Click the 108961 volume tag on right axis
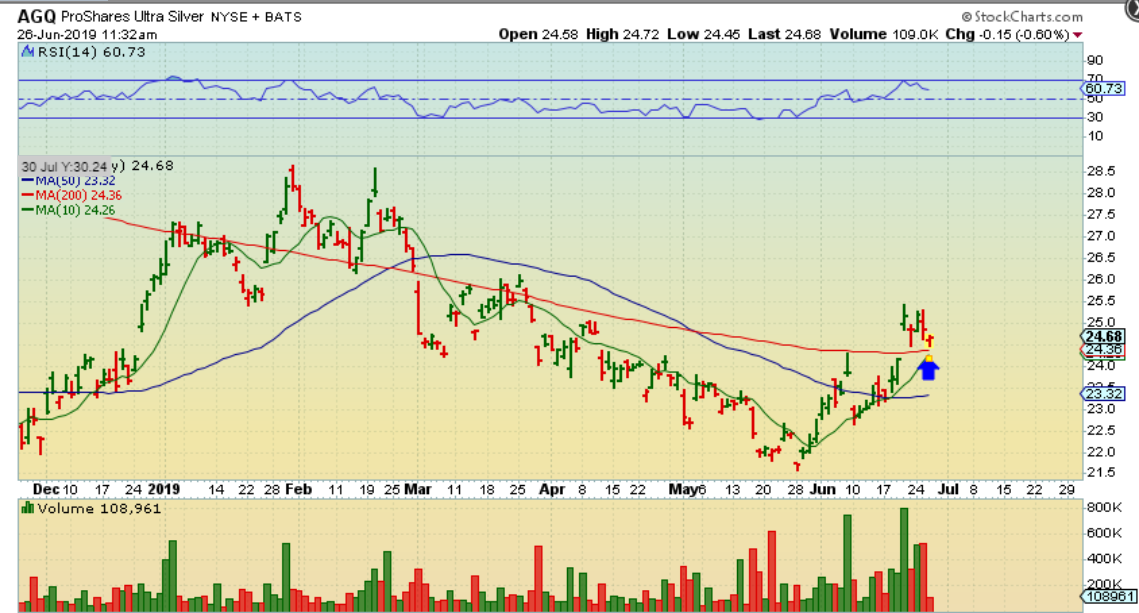The image size is (1139, 613). (x=1110, y=596)
